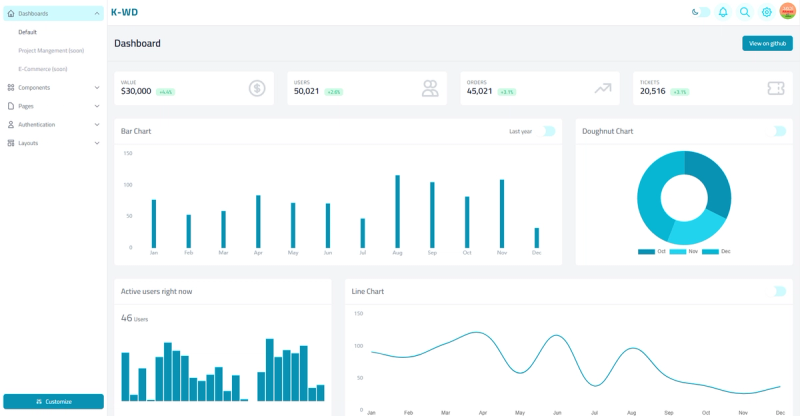
Task: Toggle the dark mode switch
Action: (701, 12)
